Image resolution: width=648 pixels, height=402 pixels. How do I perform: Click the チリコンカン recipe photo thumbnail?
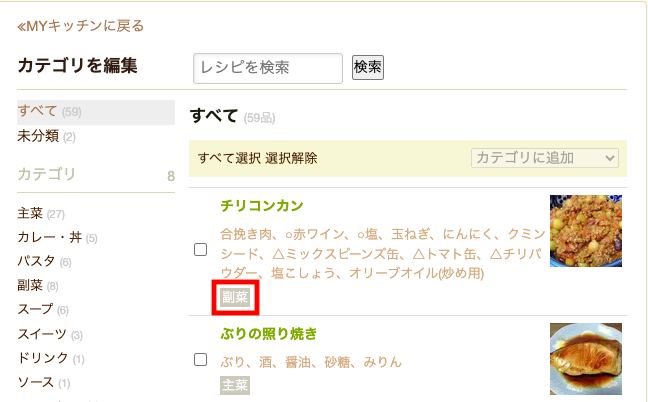tap(586, 231)
